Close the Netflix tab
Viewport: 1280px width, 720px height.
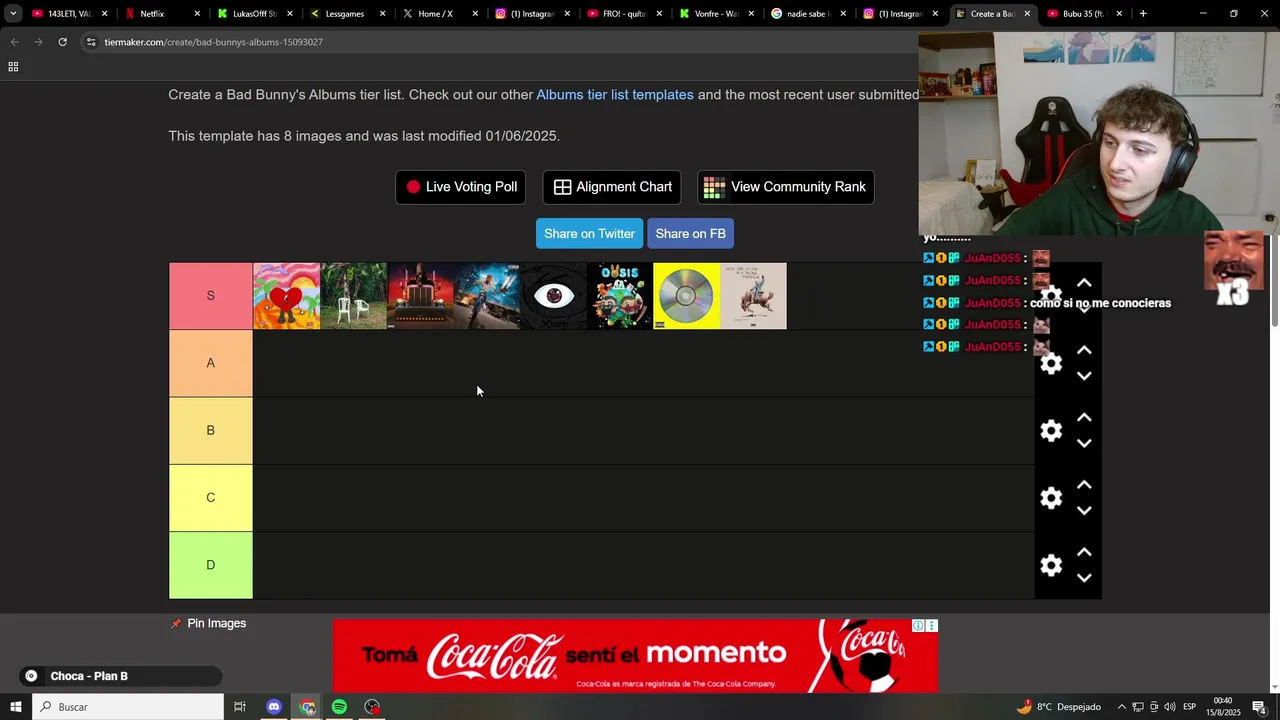tap(197, 14)
